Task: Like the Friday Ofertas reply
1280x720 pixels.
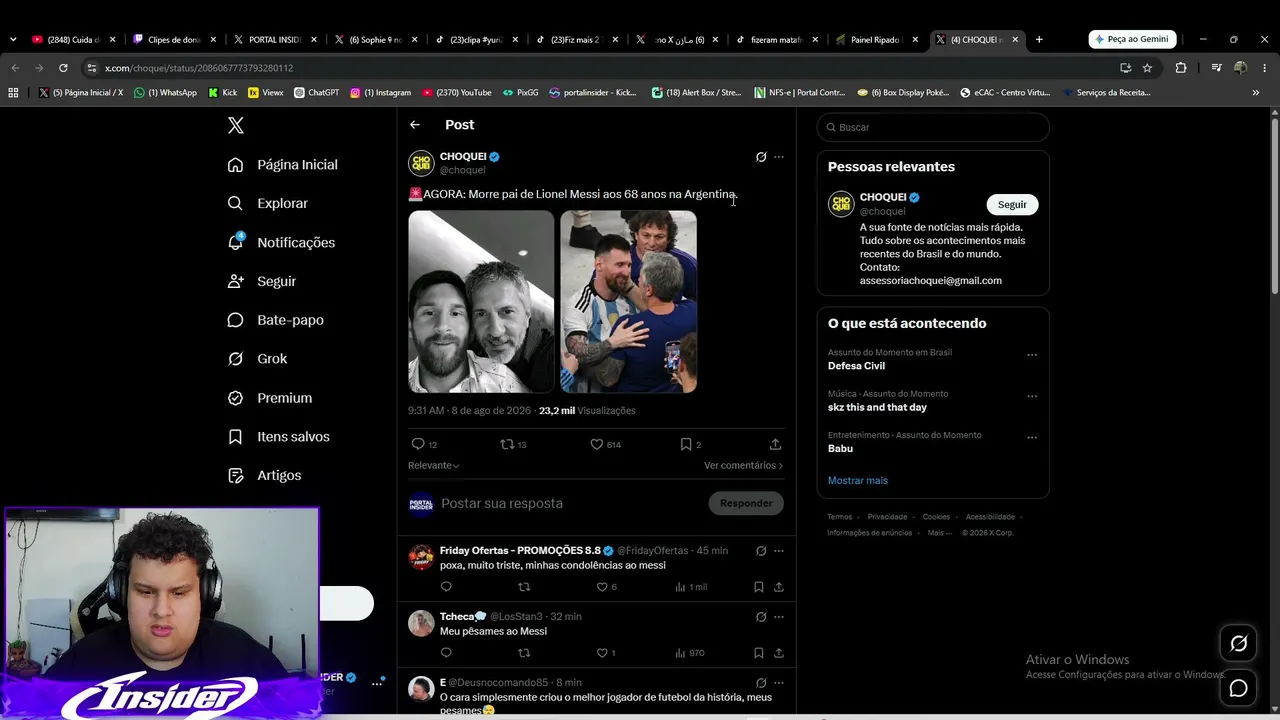Action: [602, 587]
